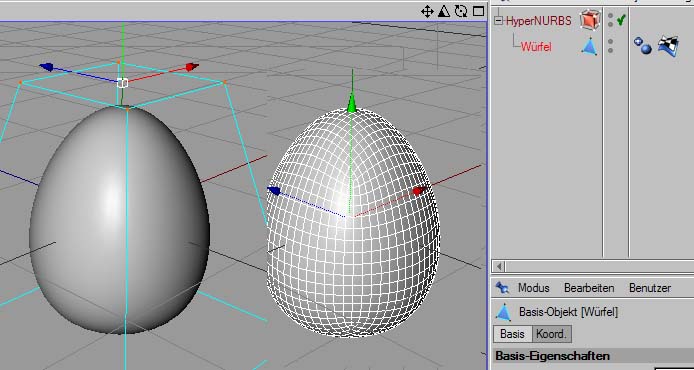The image size is (694, 370).
Task: Open the Benutzer menu
Action: point(649,288)
